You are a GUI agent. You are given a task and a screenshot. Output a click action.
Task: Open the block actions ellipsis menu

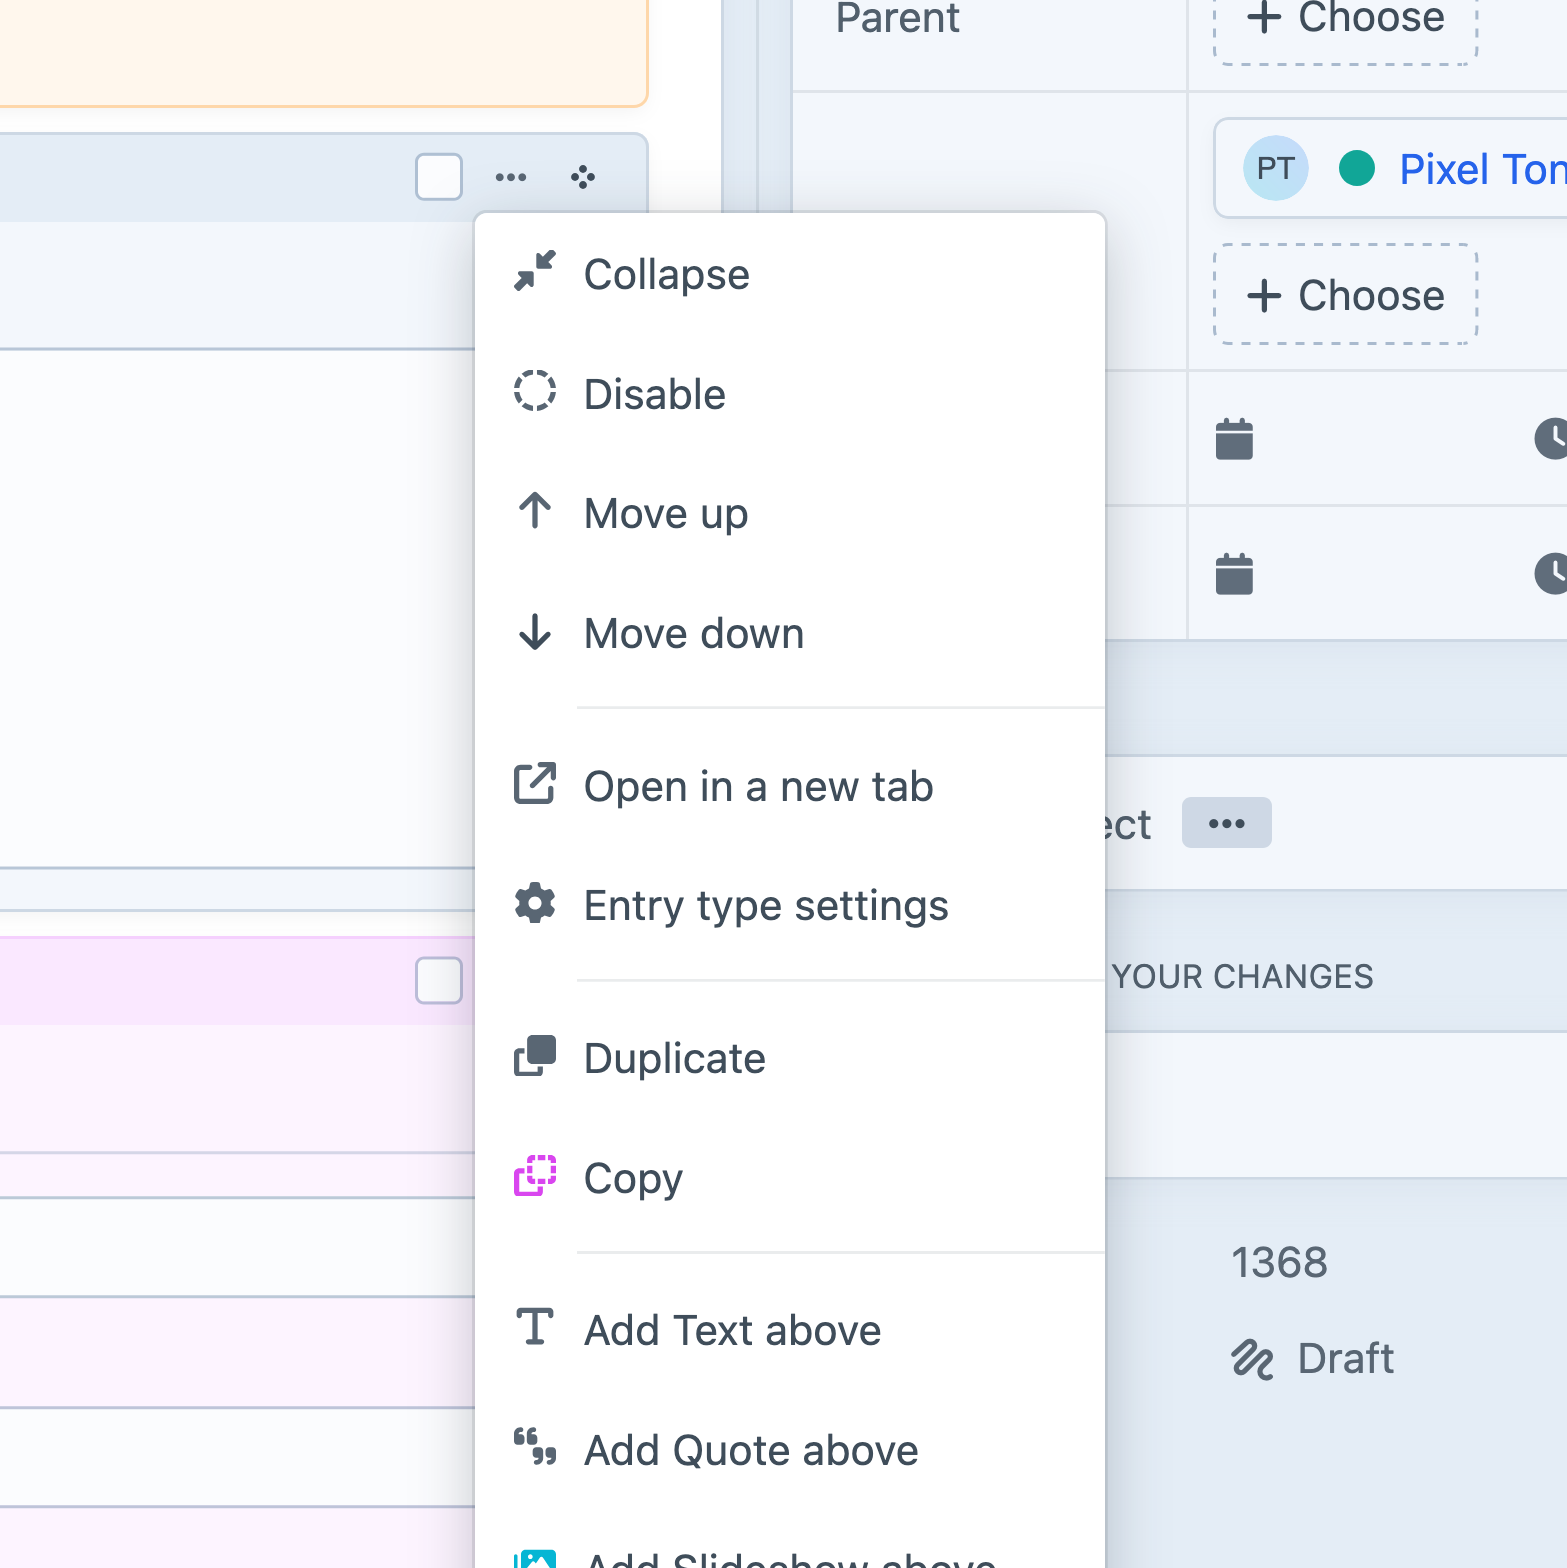pos(511,177)
